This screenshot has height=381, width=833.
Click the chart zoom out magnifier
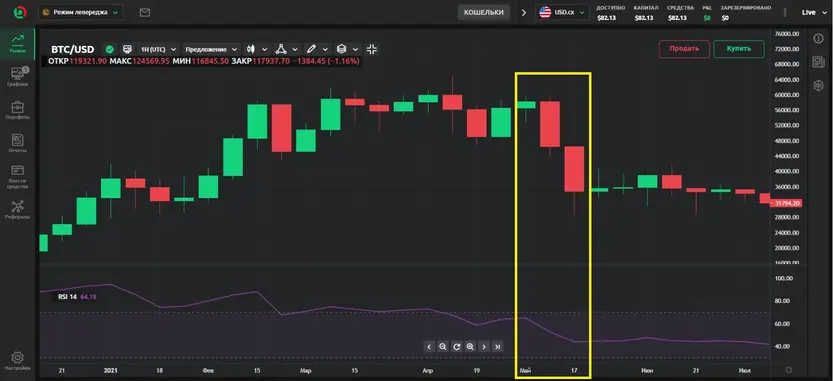point(443,347)
